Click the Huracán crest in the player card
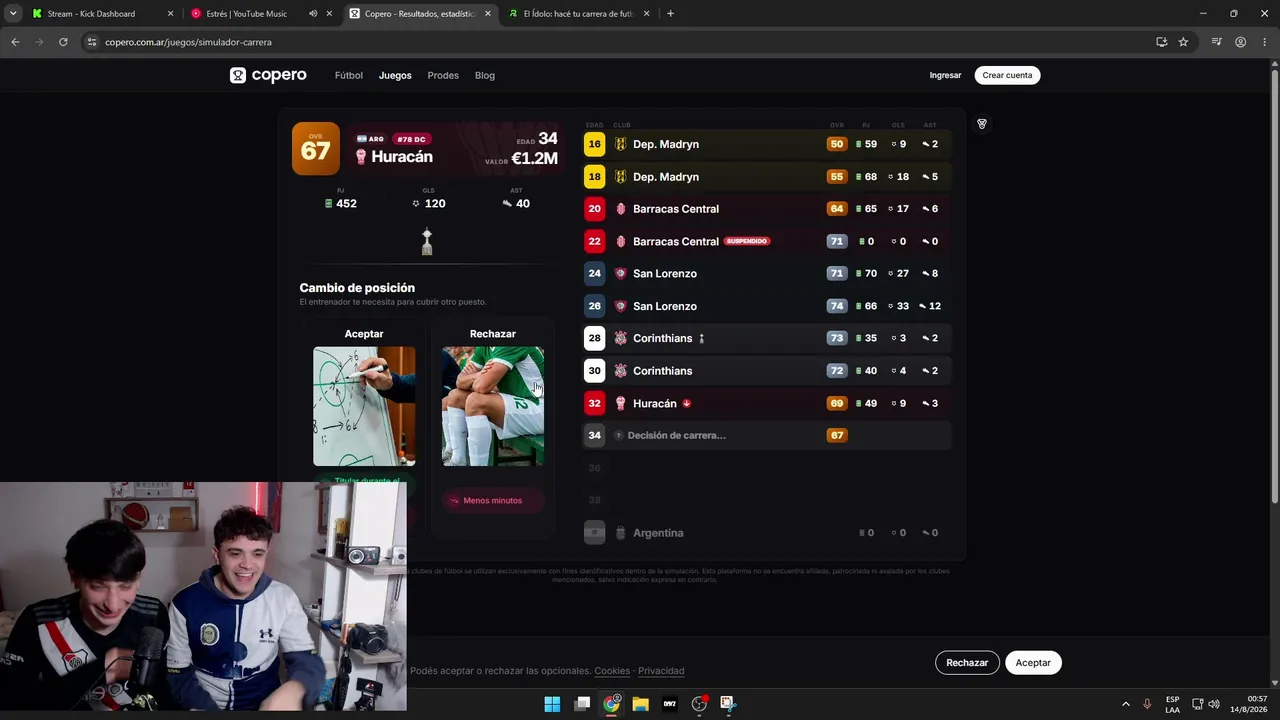Screen dimensions: 1280x720 pos(361,157)
